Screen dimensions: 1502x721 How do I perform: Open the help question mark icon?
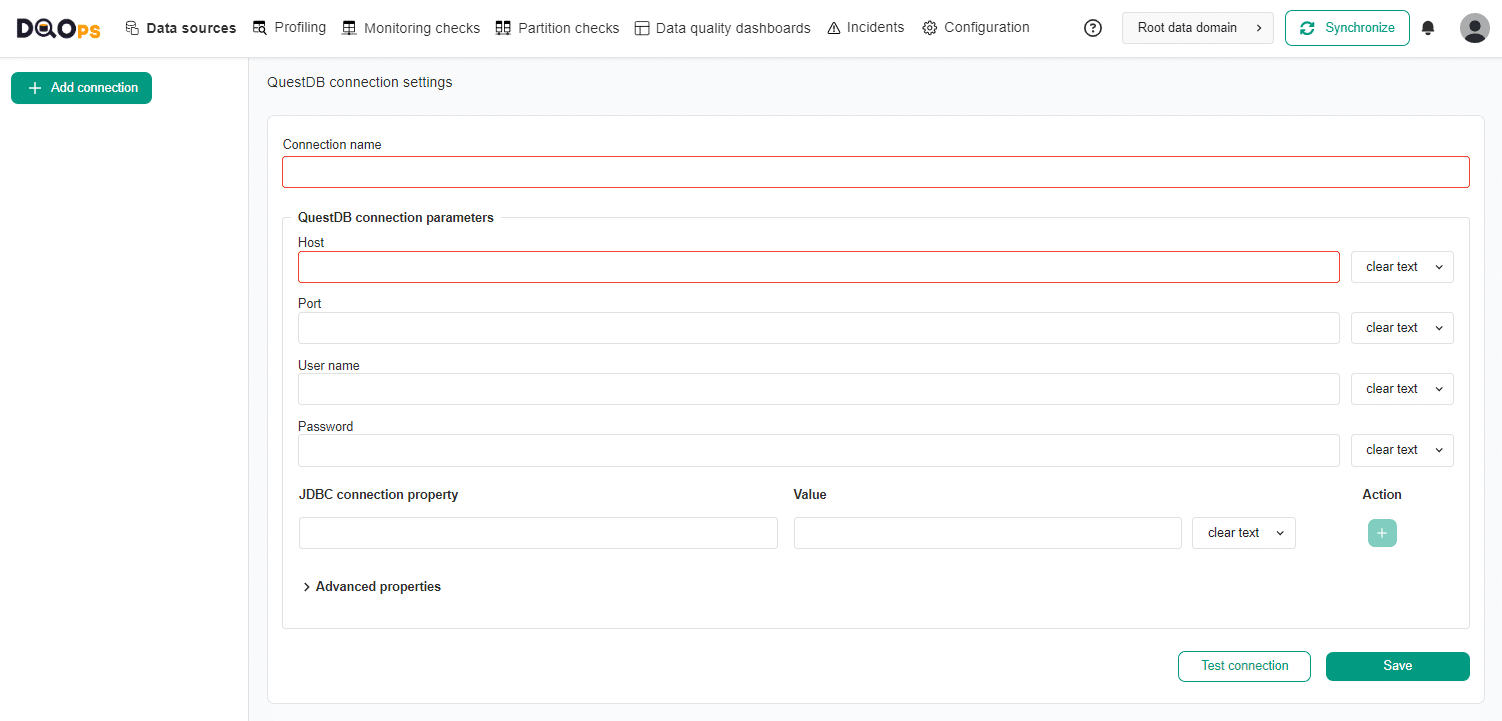[x=1093, y=28]
